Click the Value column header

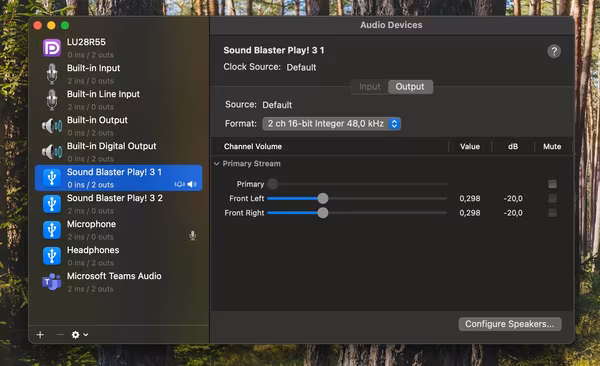[470, 147]
